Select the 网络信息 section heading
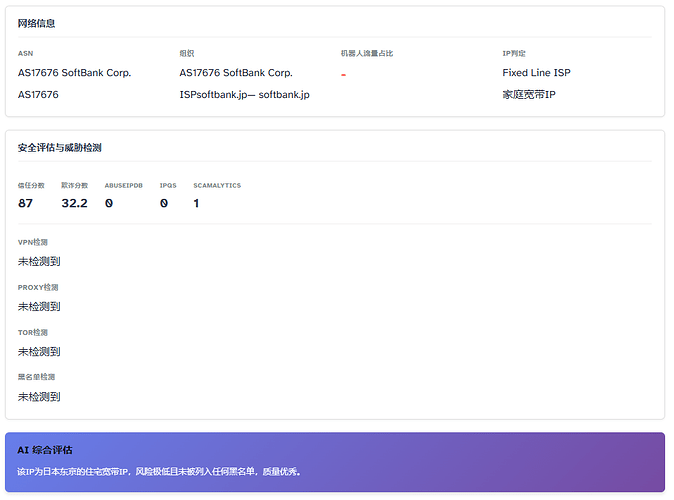Viewport: 674px width, 500px height. 36,24
